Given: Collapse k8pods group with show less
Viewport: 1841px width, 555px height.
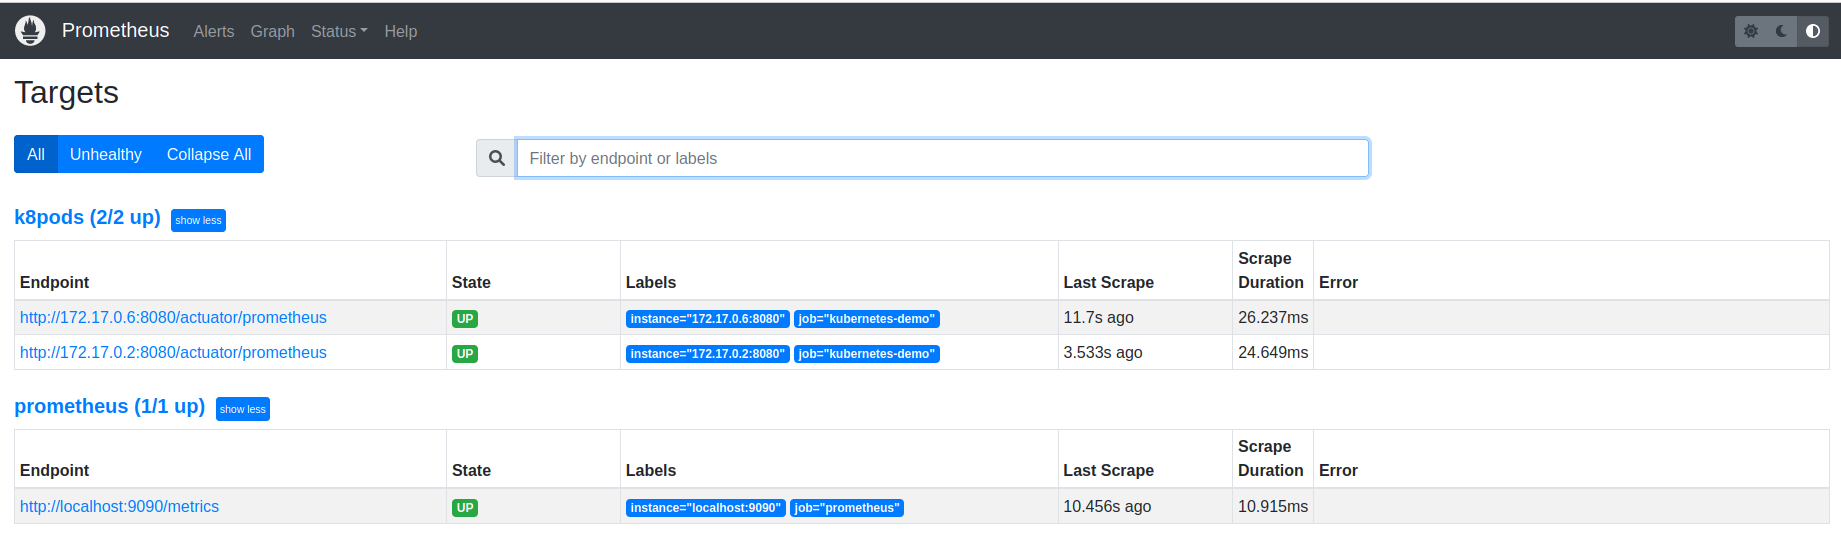Looking at the screenshot, I should [x=198, y=220].
